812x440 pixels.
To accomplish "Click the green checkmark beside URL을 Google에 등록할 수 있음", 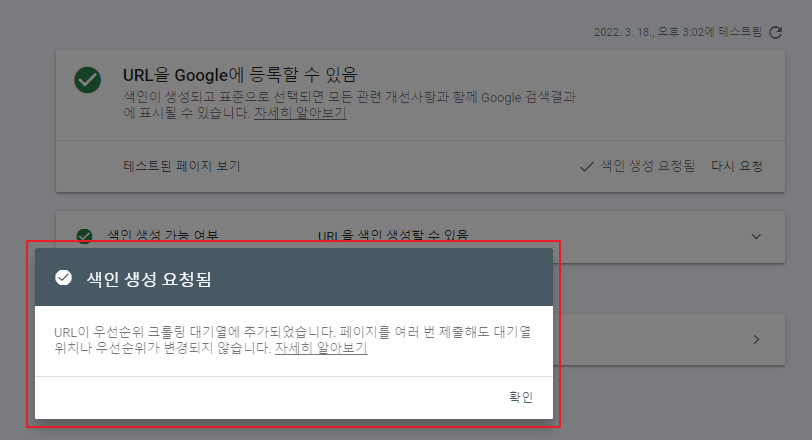I will [88, 80].
